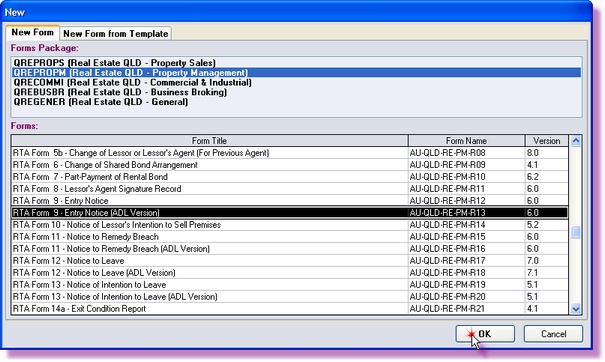Pick RTA Form 7 Part-Payment of Rental Bond
The image size is (605, 362).
point(289,177)
